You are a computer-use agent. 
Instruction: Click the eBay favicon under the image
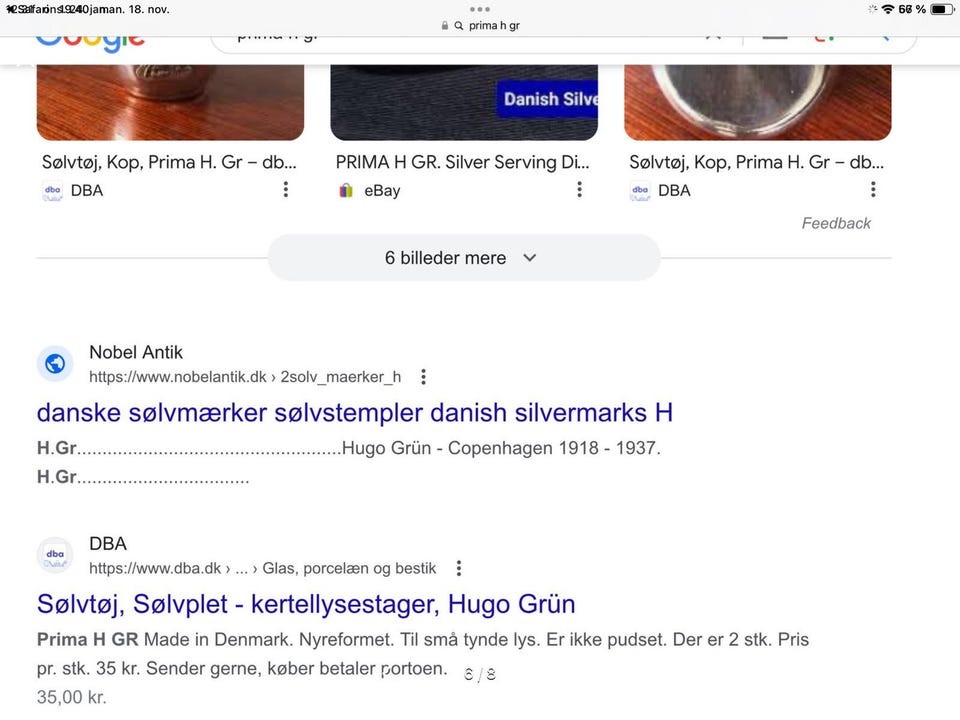click(346, 190)
